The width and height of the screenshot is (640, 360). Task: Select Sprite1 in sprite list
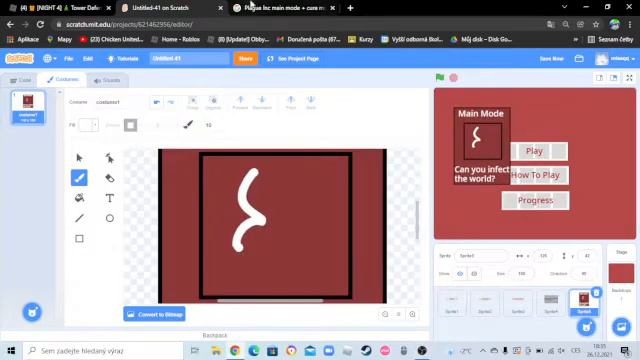(451, 302)
